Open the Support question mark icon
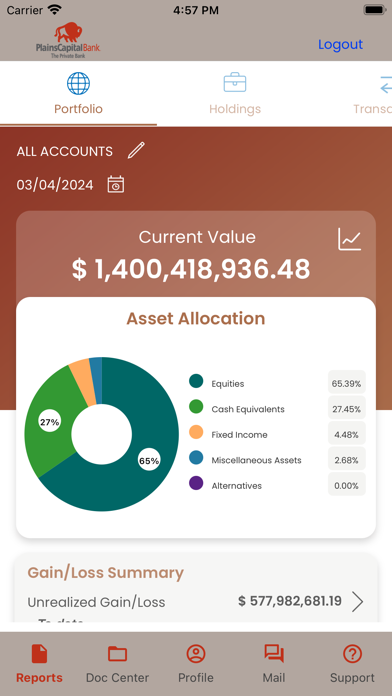 click(352, 654)
